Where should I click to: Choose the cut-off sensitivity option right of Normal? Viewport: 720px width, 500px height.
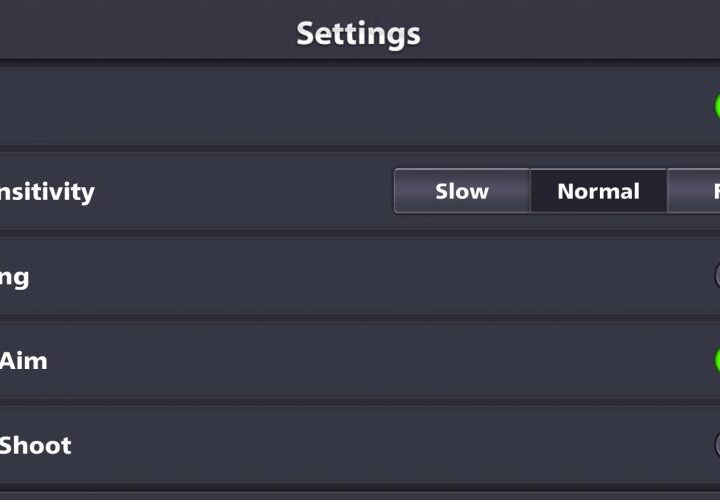(x=694, y=191)
